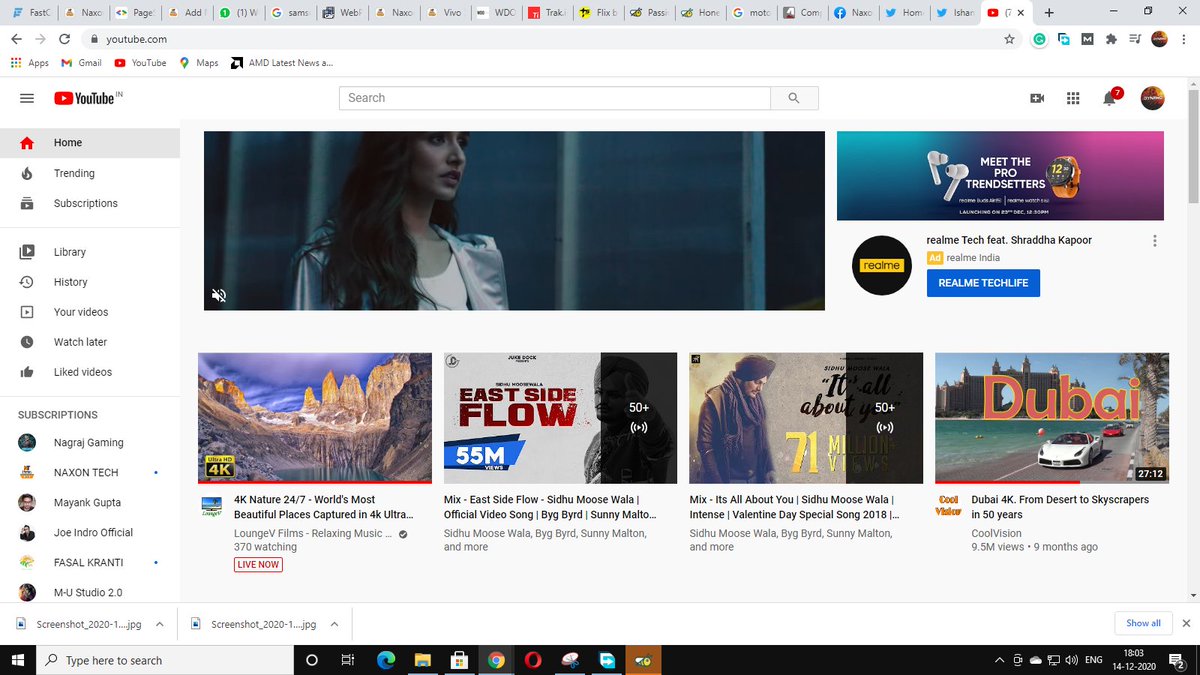Switch to the Vivo browser tab
This screenshot has height=675, width=1200.
coord(445,13)
